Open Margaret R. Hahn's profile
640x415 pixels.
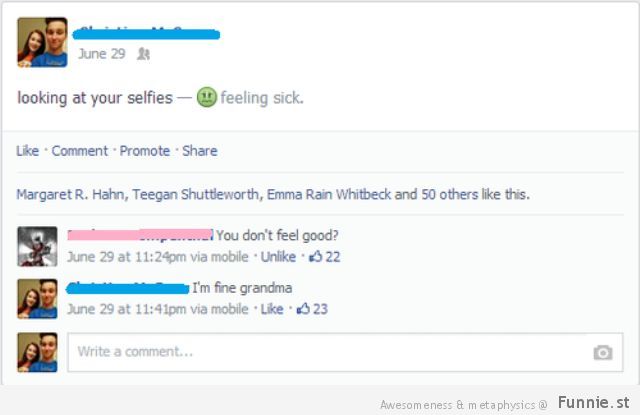tap(70, 194)
